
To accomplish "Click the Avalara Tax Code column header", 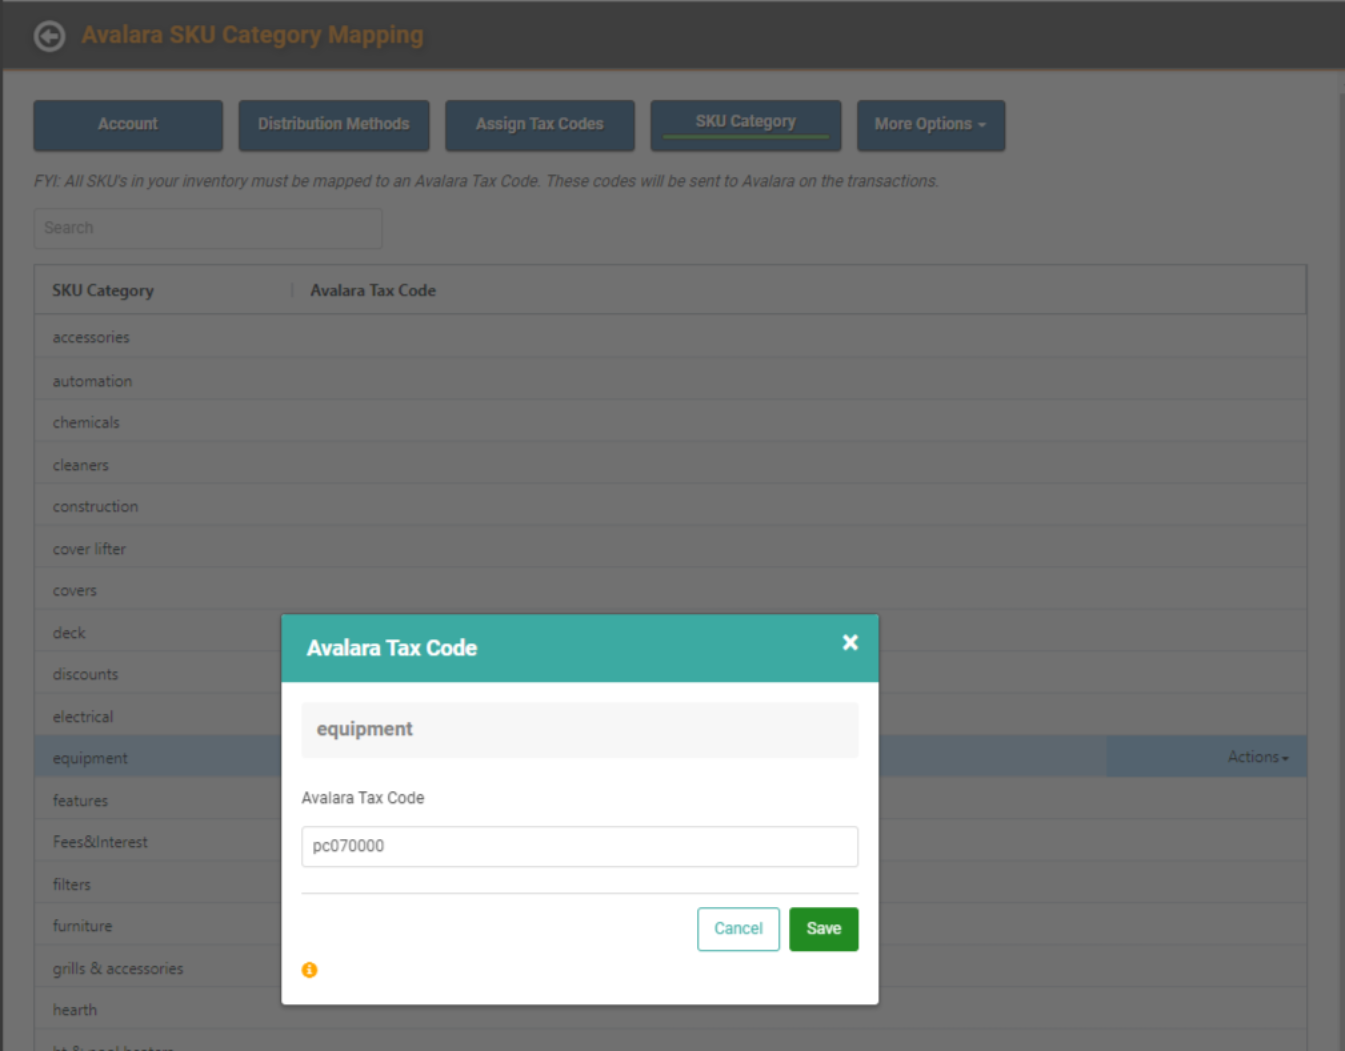I will 373,291.
